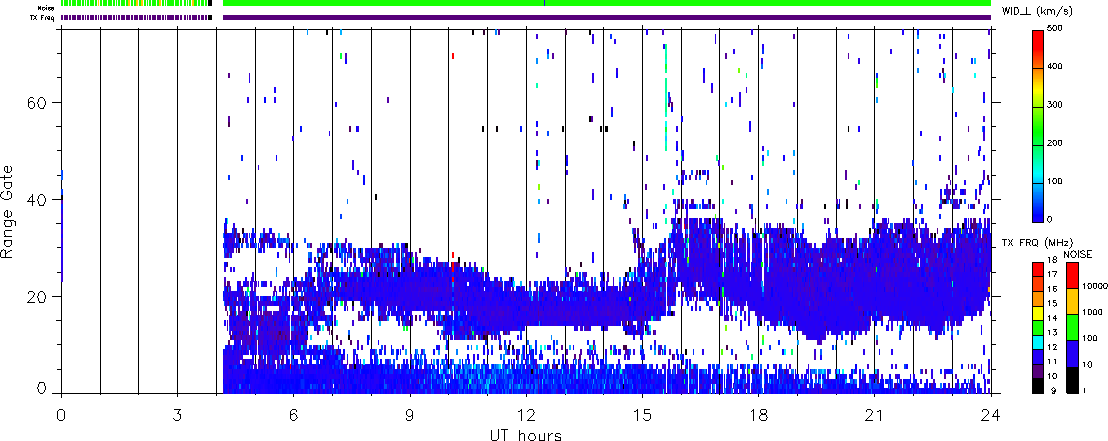Click the "16" MHz value on TX FRQ legend
1108x441 pixels.
(1052, 289)
